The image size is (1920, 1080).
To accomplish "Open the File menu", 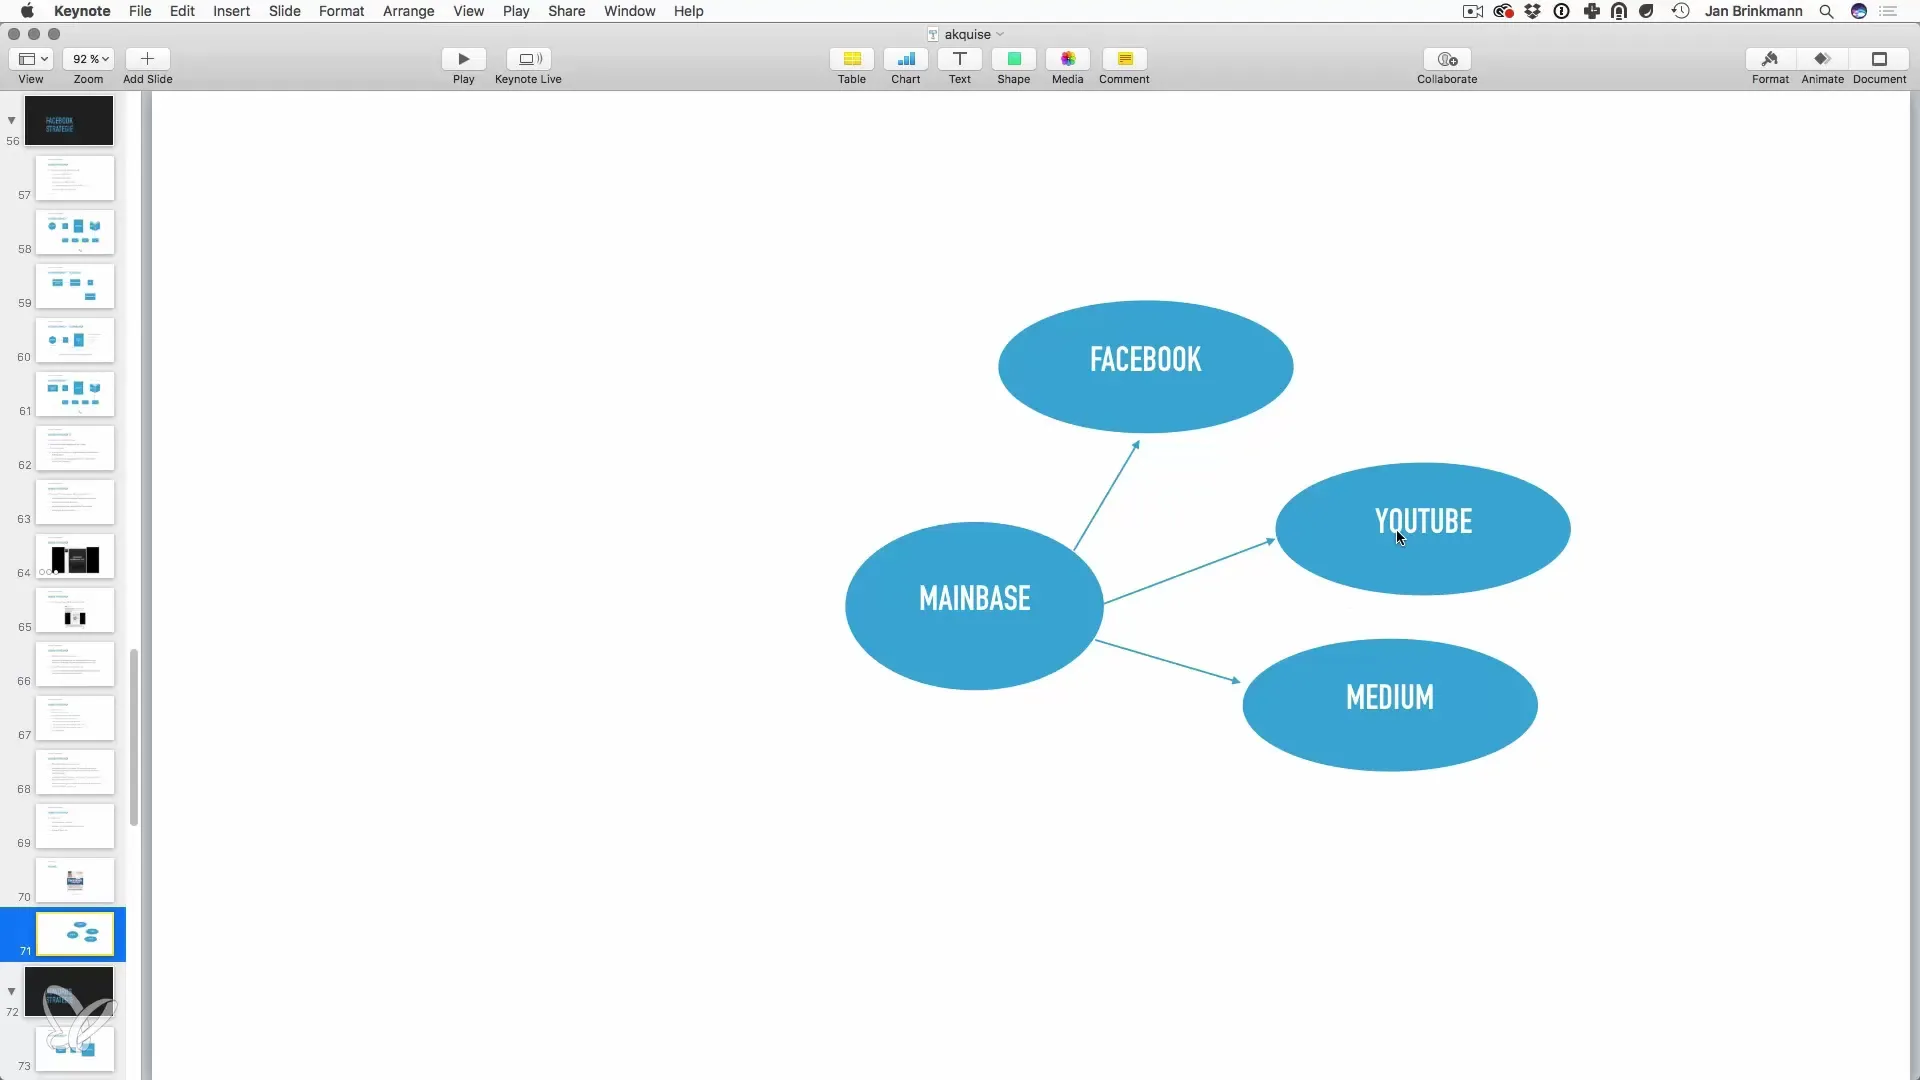I will pyautogui.click(x=140, y=11).
